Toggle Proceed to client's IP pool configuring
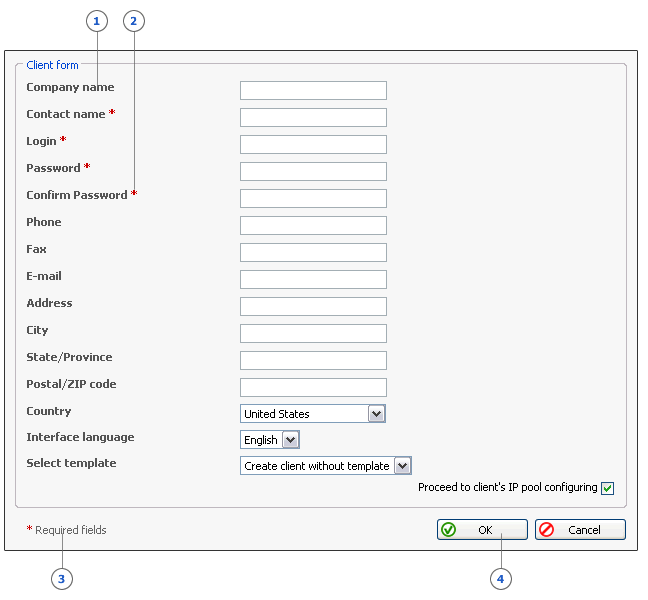Image resolution: width=648 pixels, height=600 pixels. pyautogui.click(x=607, y=488)
